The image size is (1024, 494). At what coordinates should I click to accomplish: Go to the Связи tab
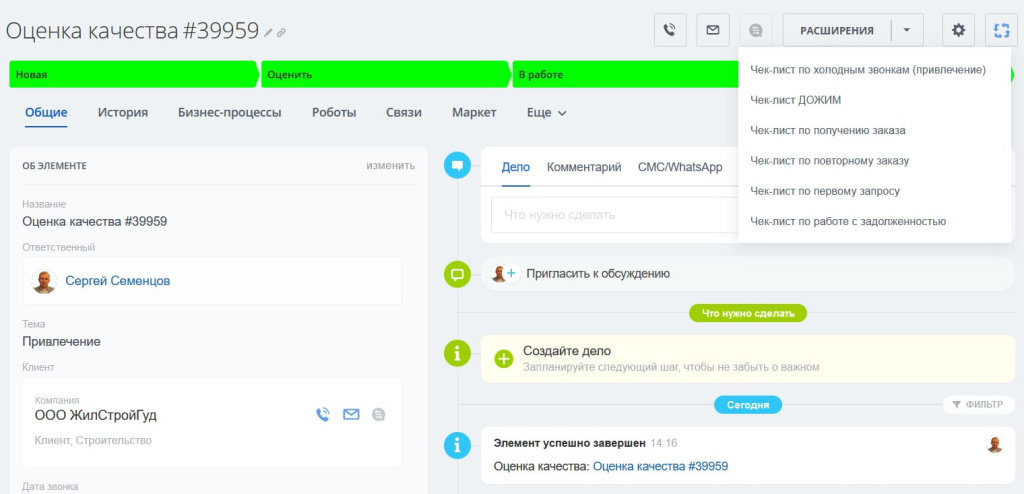404,112
